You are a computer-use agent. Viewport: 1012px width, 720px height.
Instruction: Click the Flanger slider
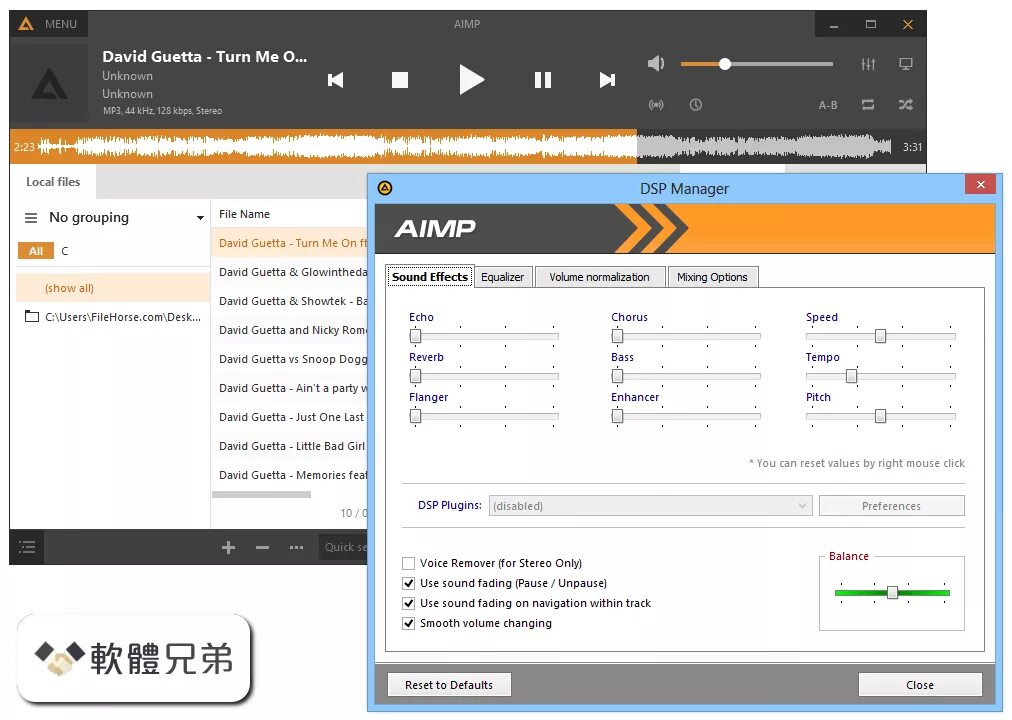(x=484, y=416)
